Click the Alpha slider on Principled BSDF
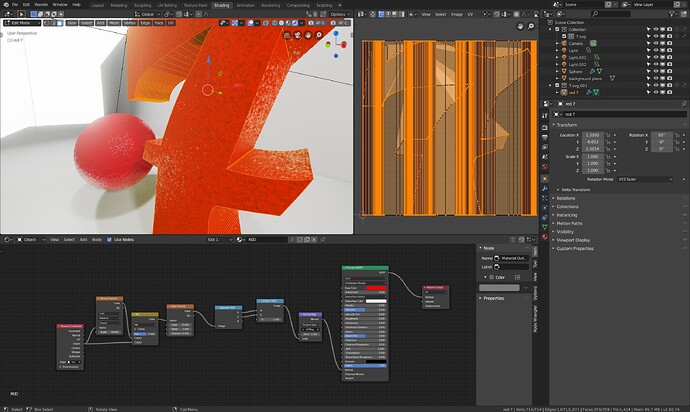The image size is (690, 412). 365,366
